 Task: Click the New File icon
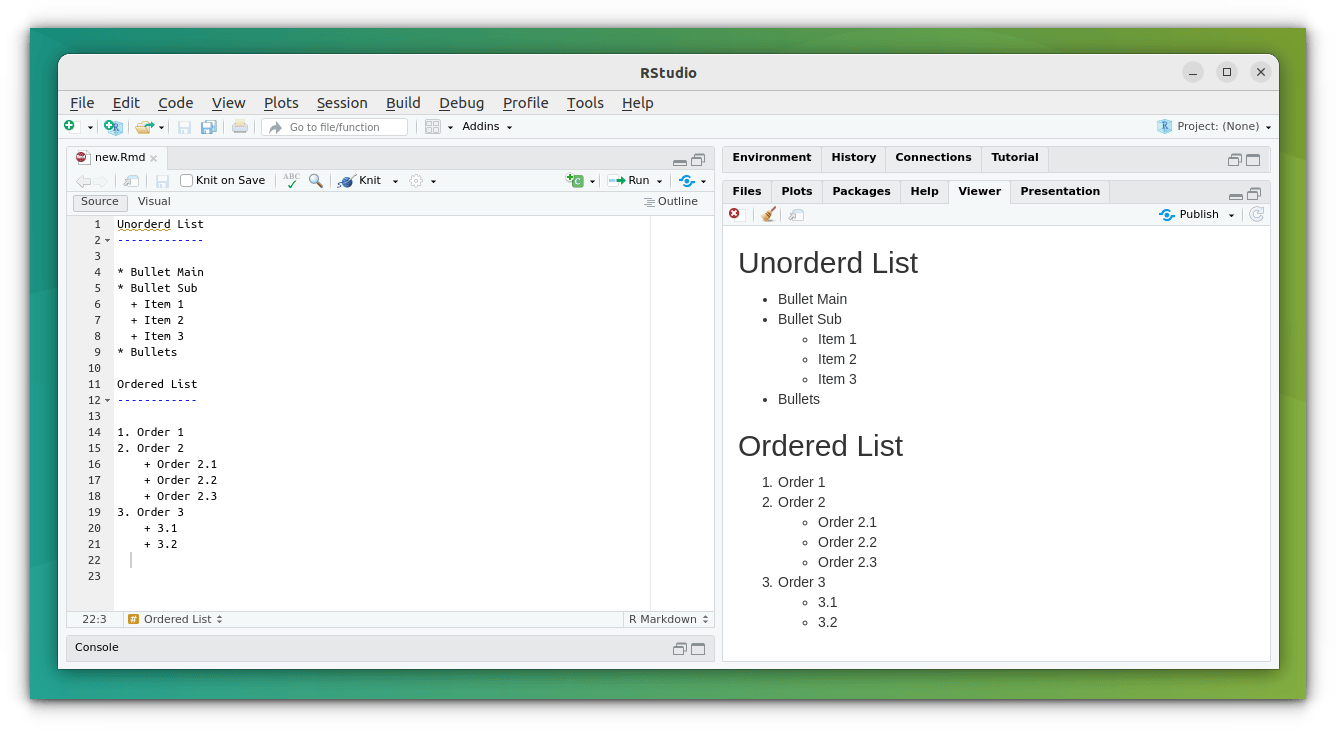70,127
